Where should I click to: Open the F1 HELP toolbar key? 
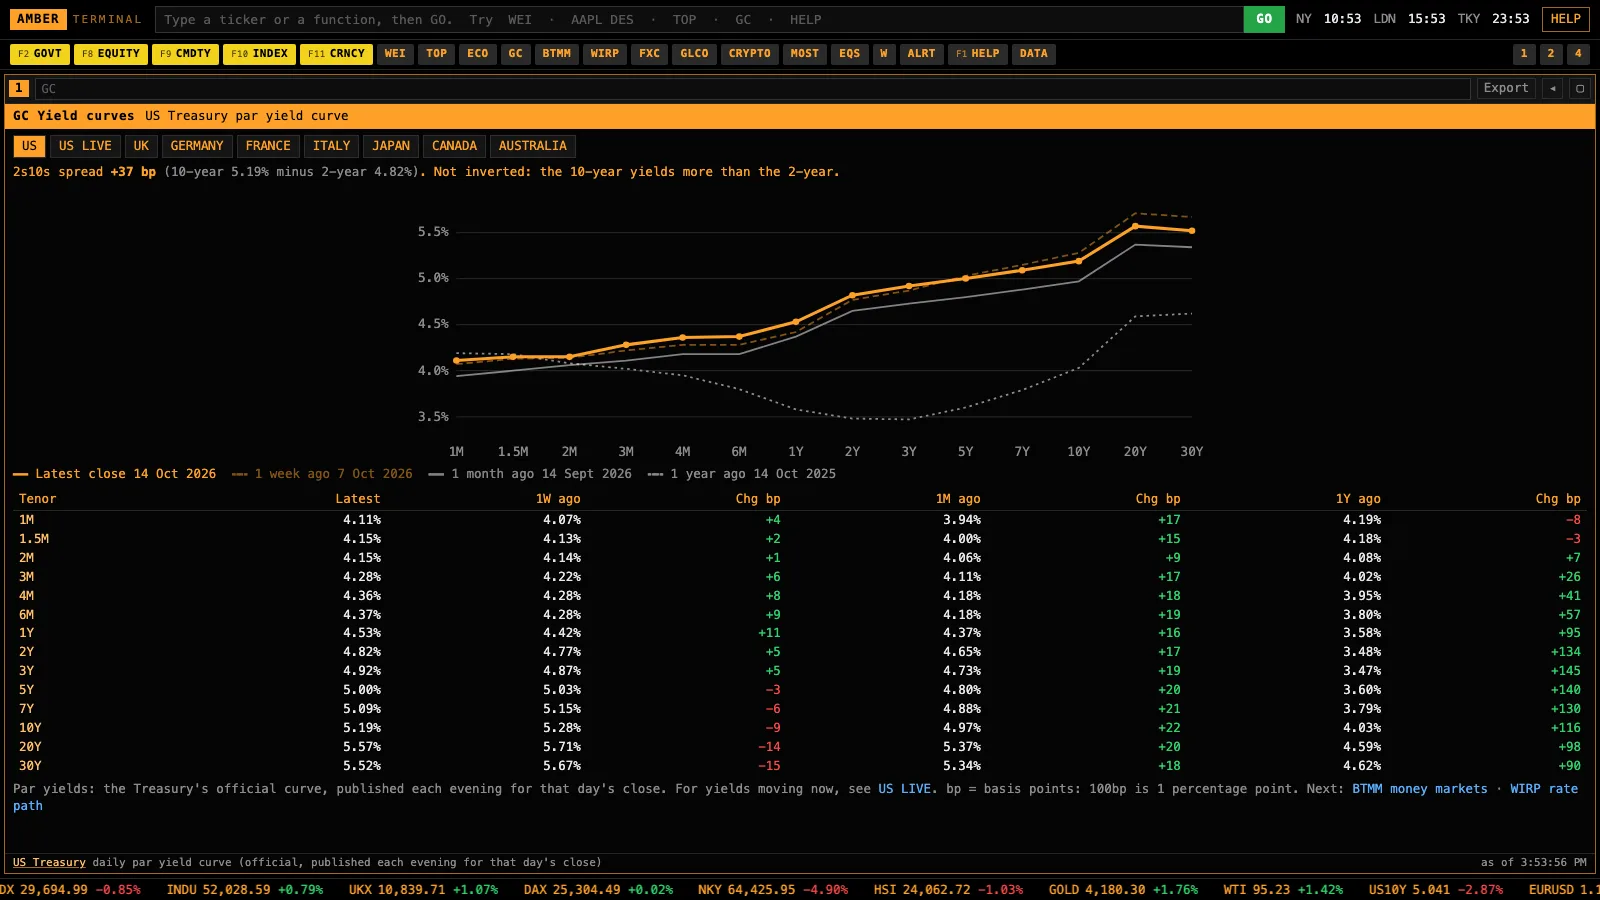tap(978, 54)
